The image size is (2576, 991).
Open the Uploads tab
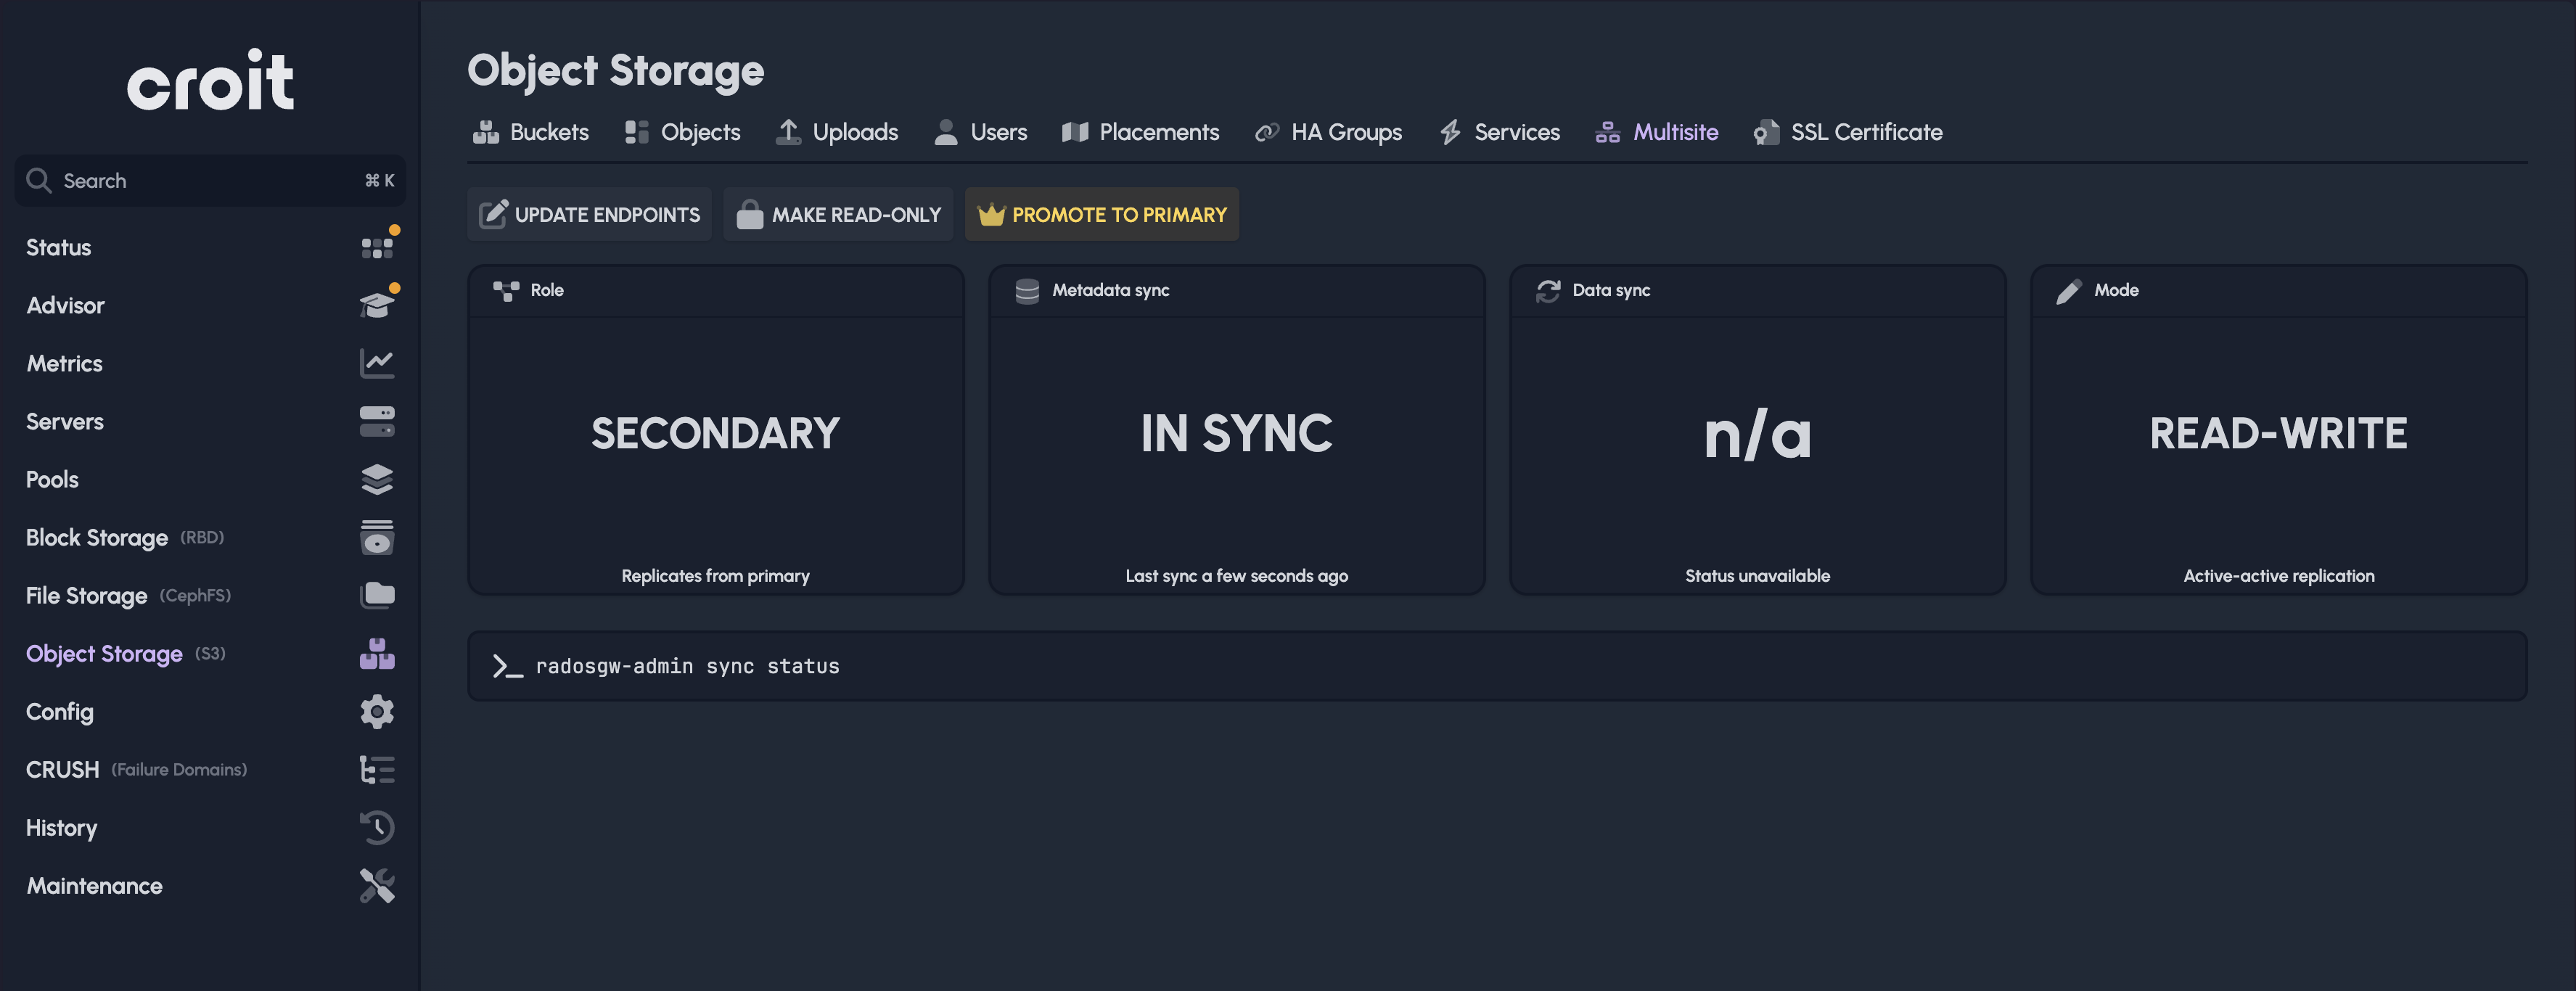(837, 132)
